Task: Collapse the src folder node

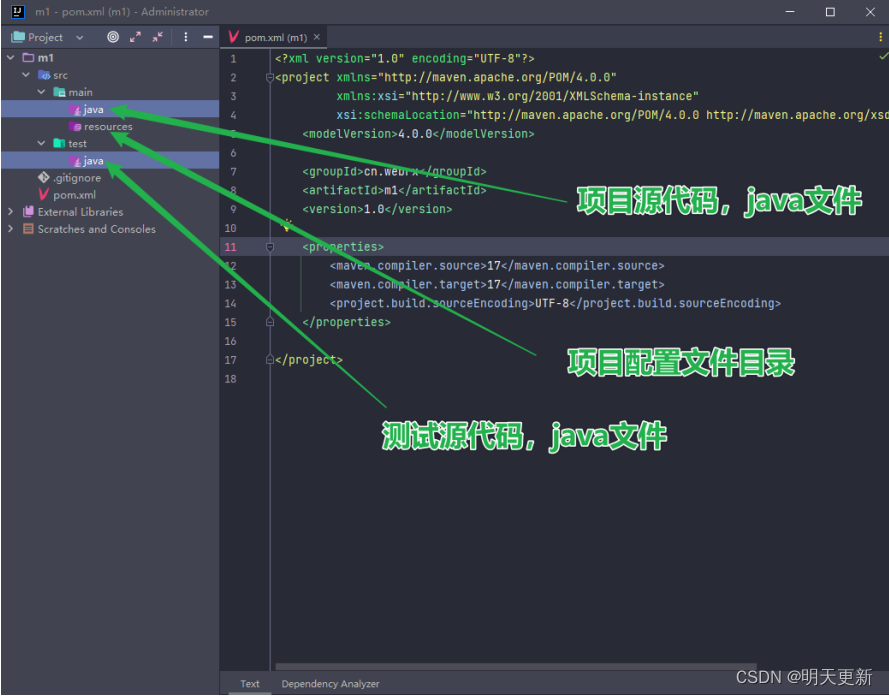Action: [x=26, y=75]
